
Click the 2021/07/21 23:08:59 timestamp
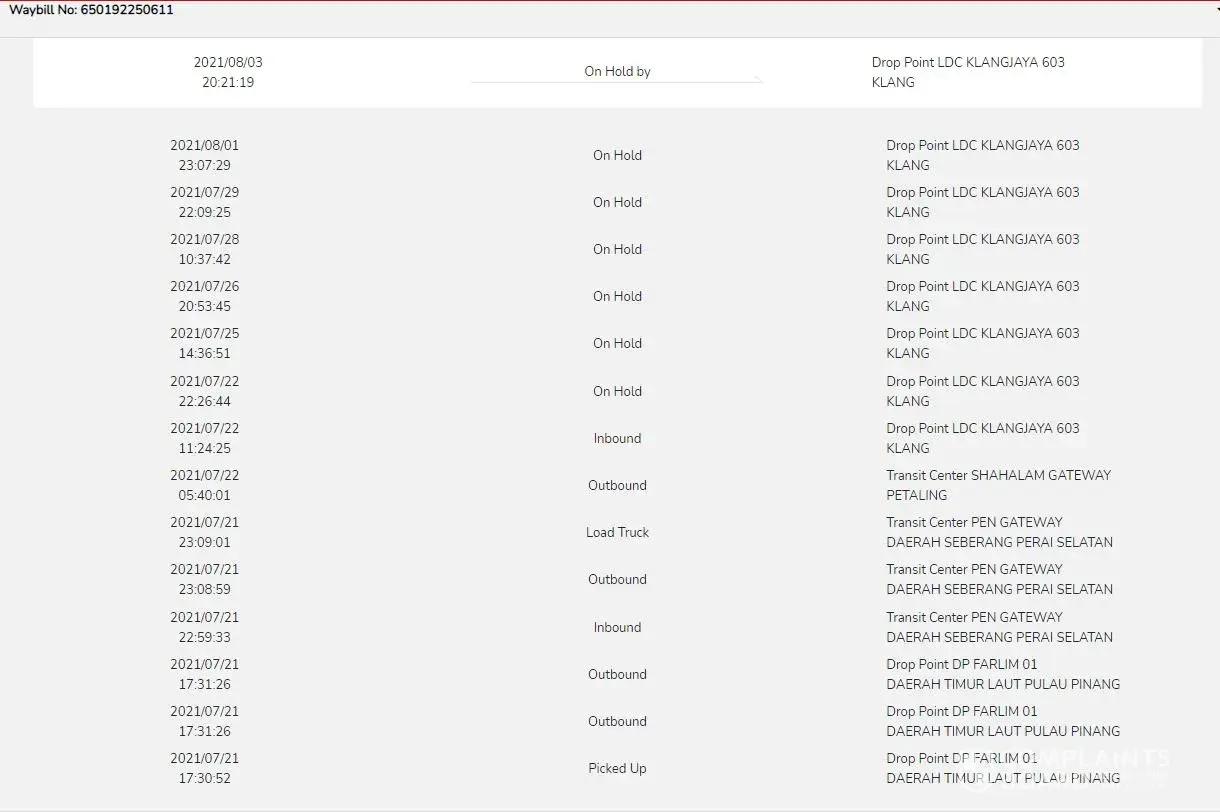point(205,579)
